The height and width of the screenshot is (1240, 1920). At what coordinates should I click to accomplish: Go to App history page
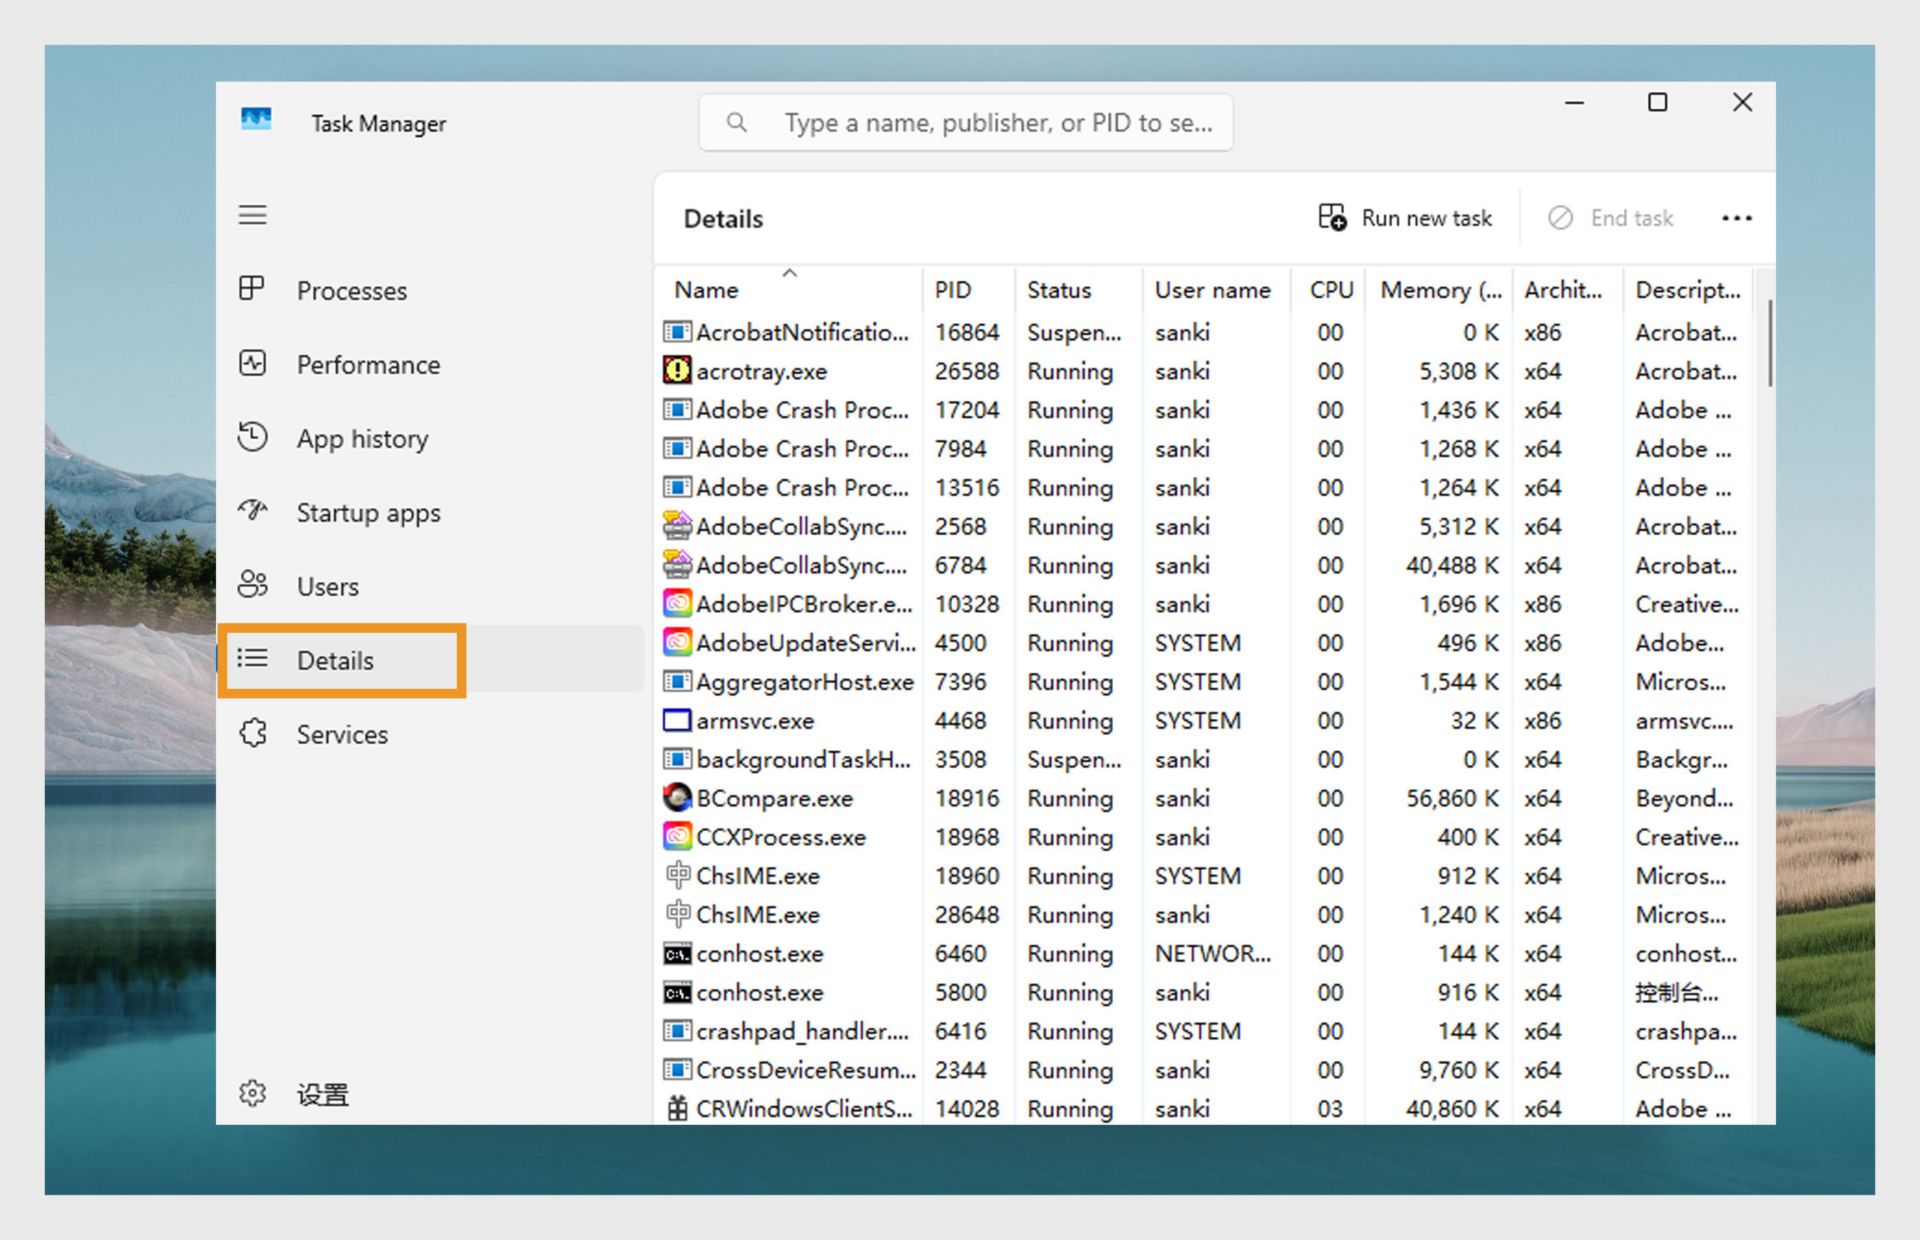[361, 439]
